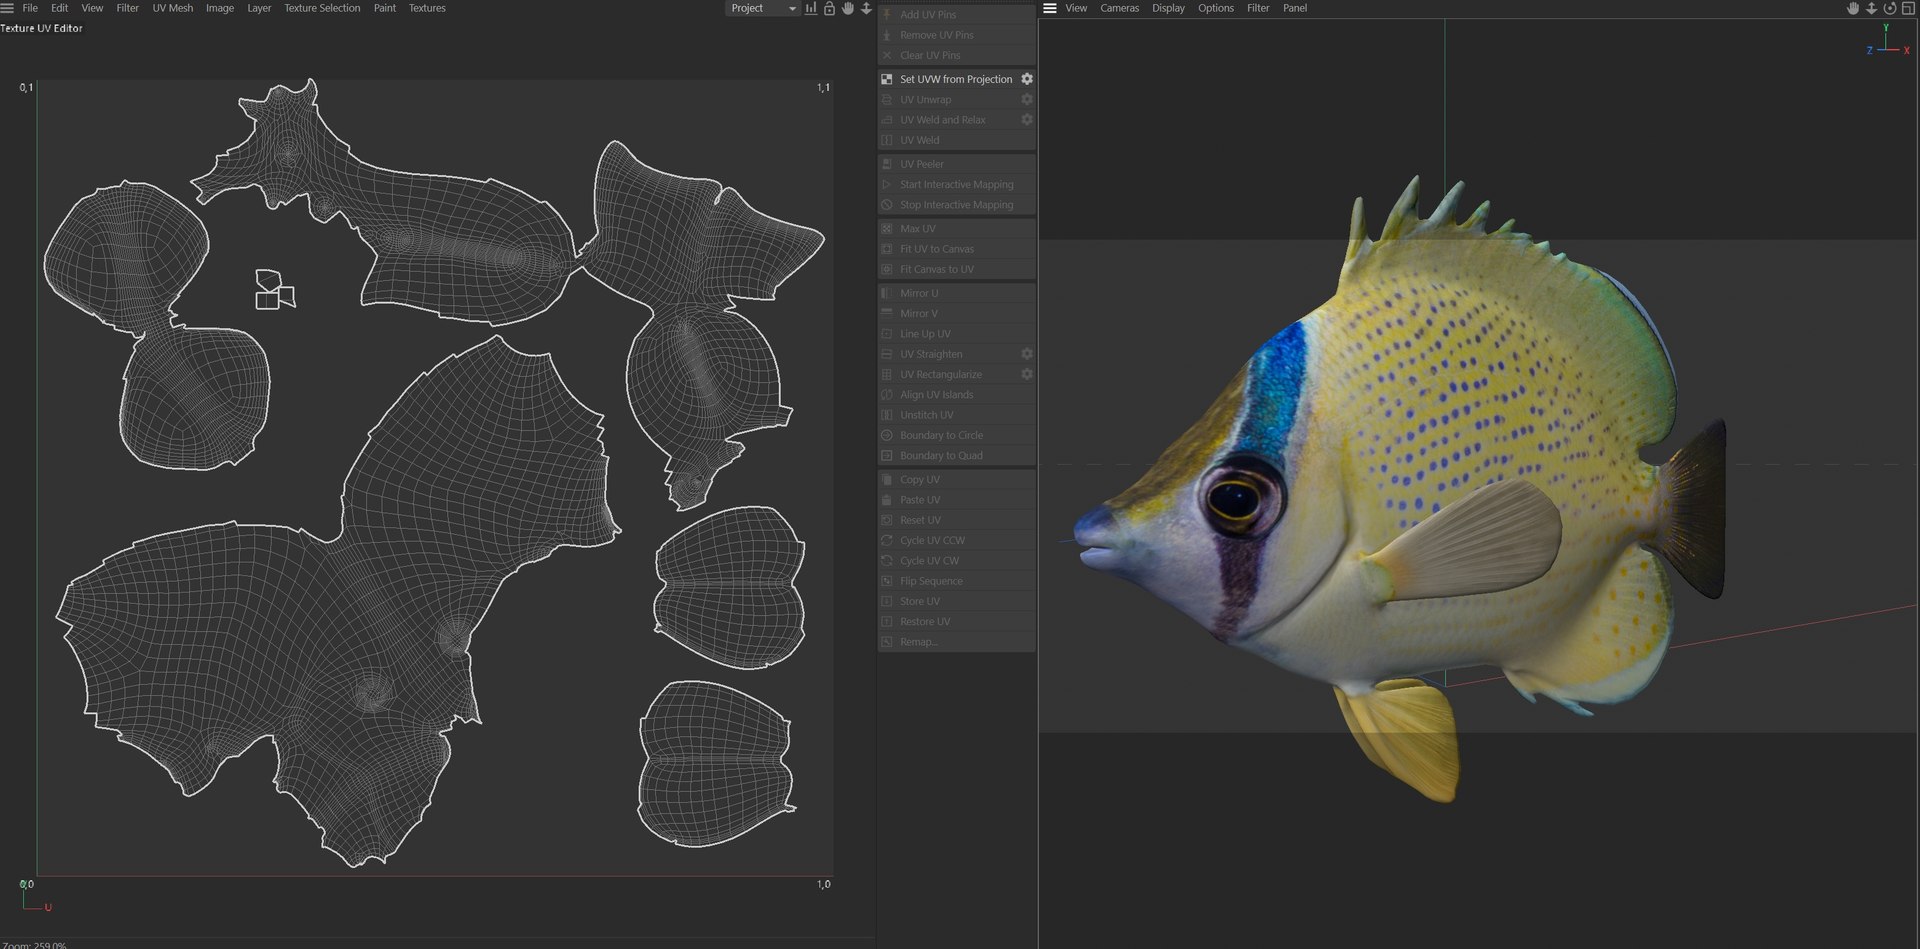Open the UV editor hamburger menu
1920x949 pixels.
7,8
